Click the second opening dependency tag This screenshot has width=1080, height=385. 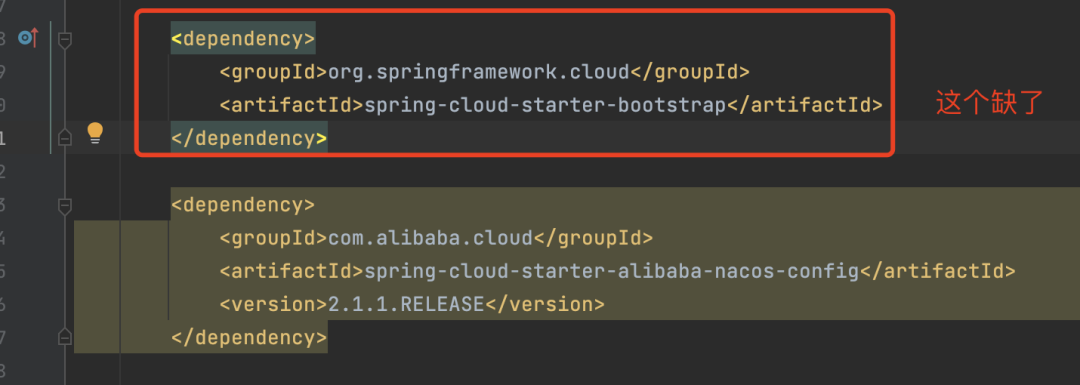[x=243, y=205]
